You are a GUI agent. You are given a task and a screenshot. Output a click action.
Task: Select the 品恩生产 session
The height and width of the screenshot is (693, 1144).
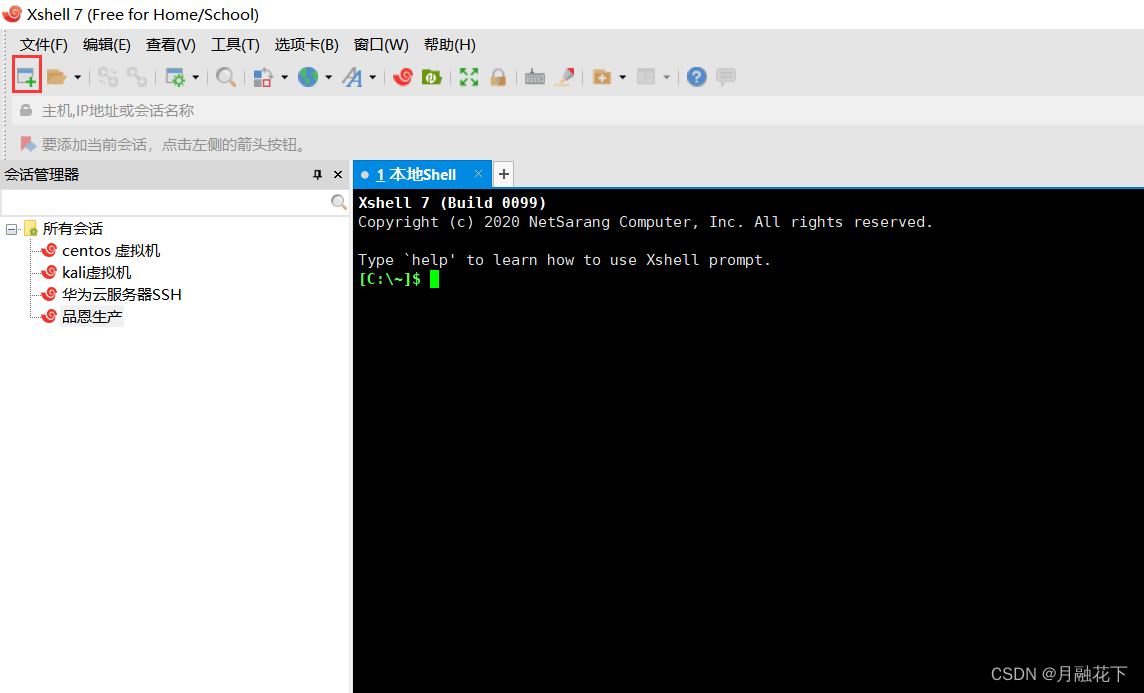(92, 316)
